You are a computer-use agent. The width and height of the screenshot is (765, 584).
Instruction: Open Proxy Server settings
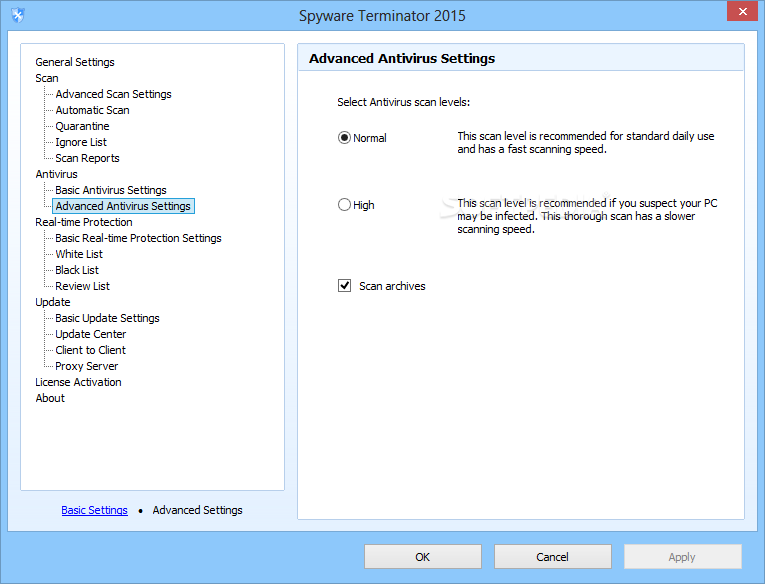click(86, 366)
